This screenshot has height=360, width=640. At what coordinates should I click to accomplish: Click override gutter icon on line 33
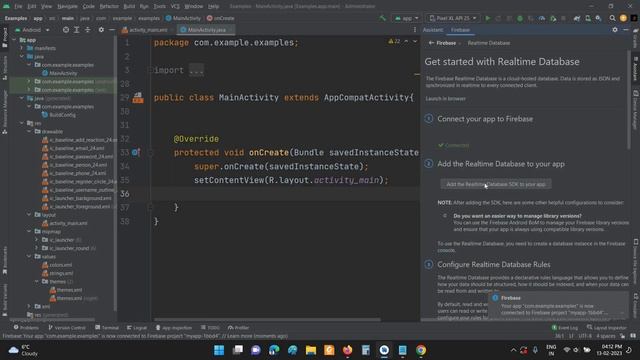click(136, 153)
